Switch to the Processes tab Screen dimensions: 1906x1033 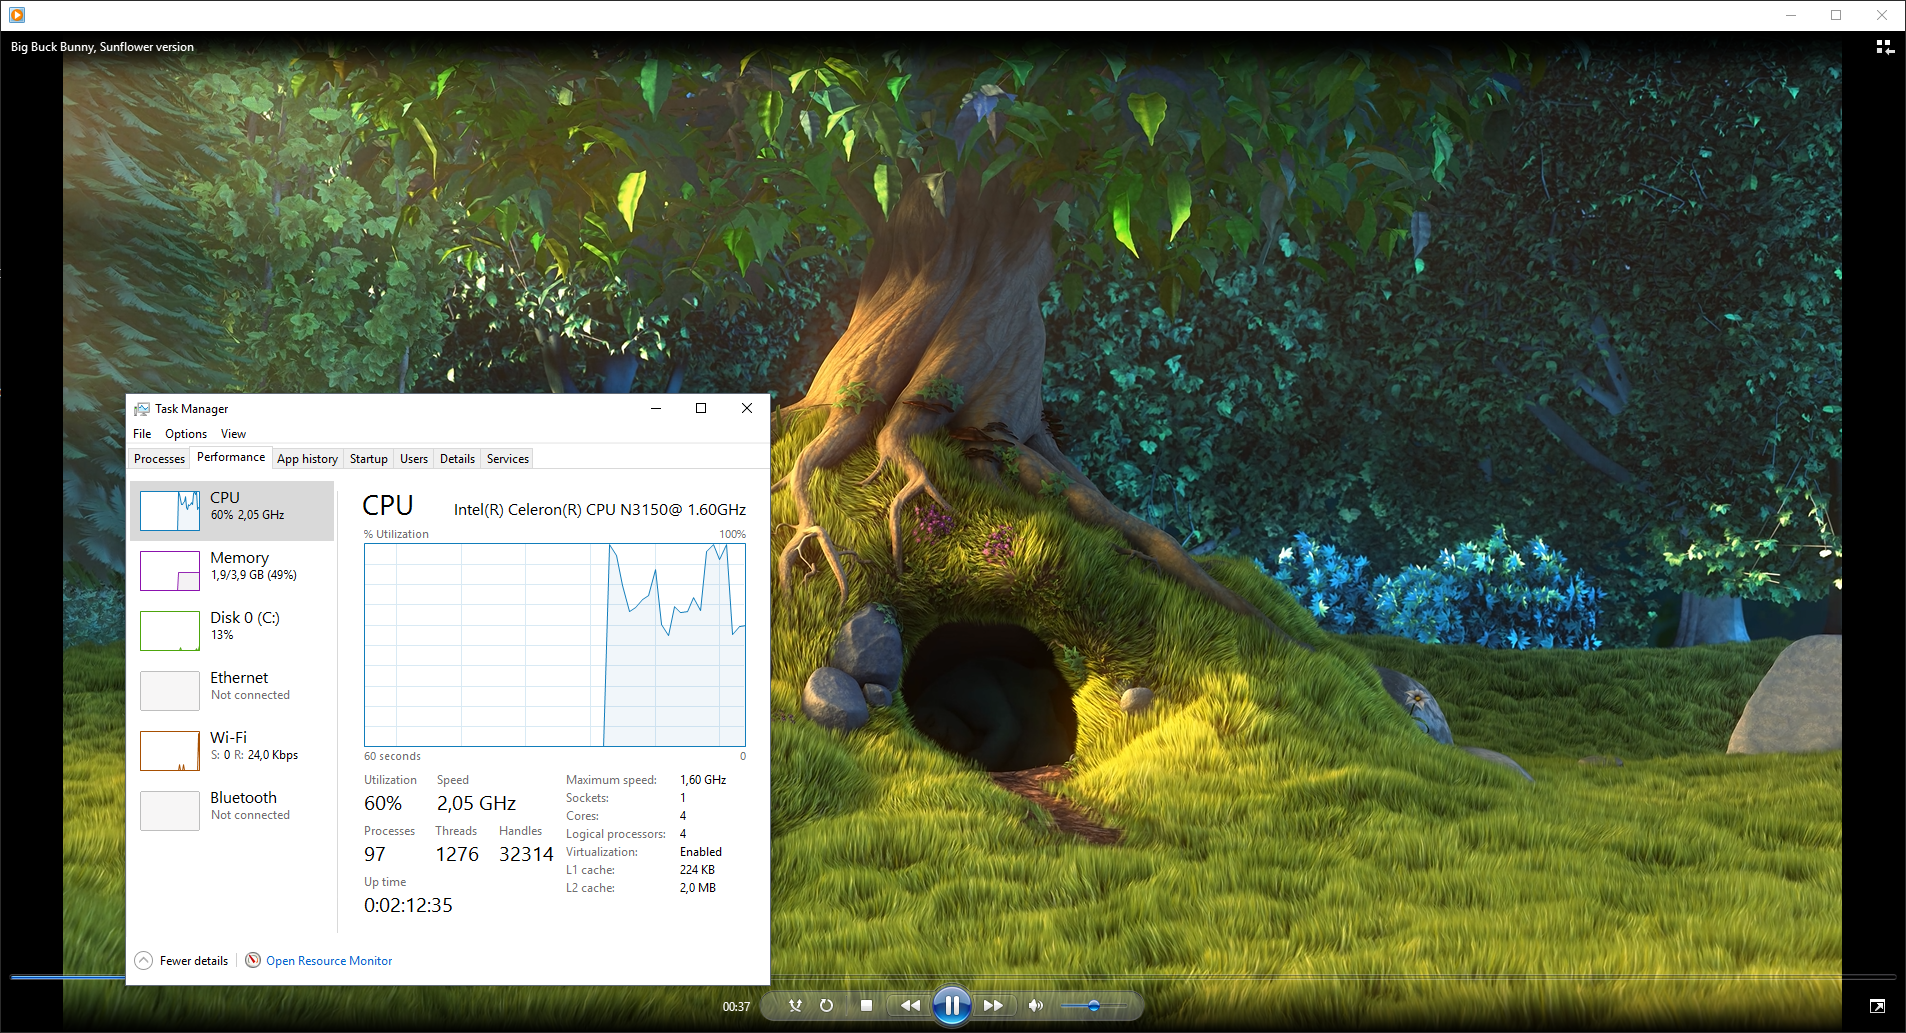tap(159, 459)
